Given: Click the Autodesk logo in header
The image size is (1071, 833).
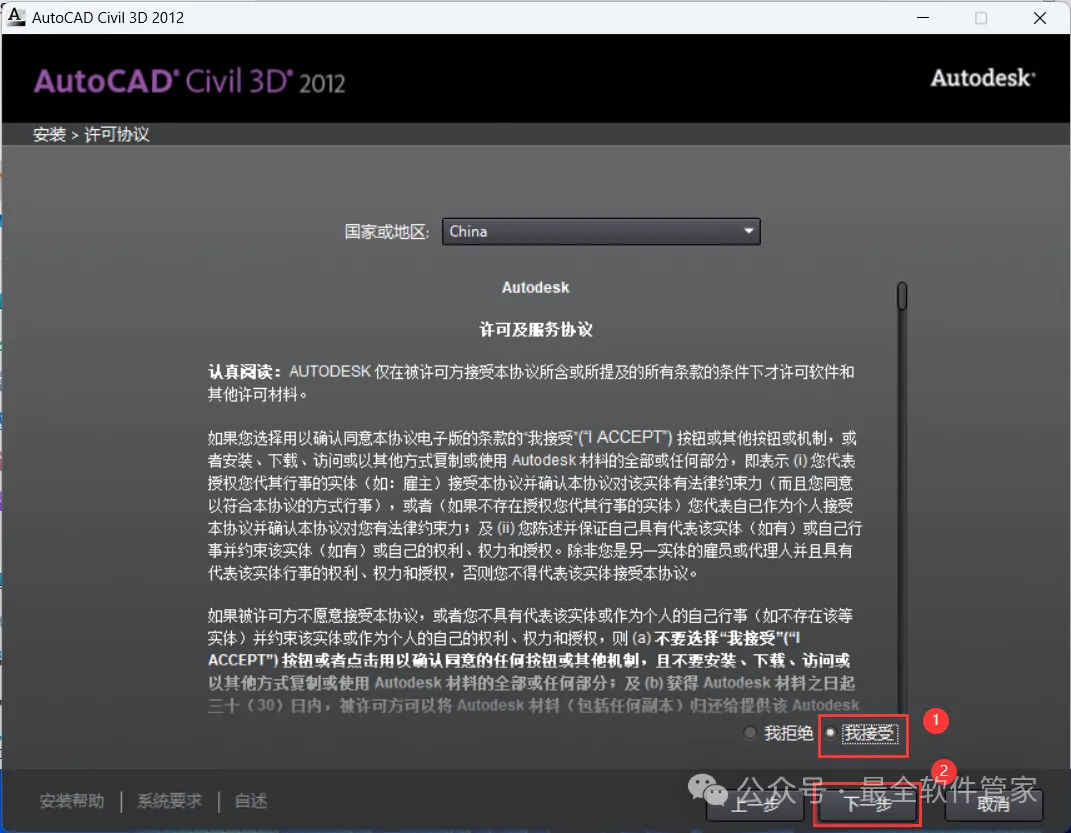Looking at the screenshot, I should (x=983, y=78).
